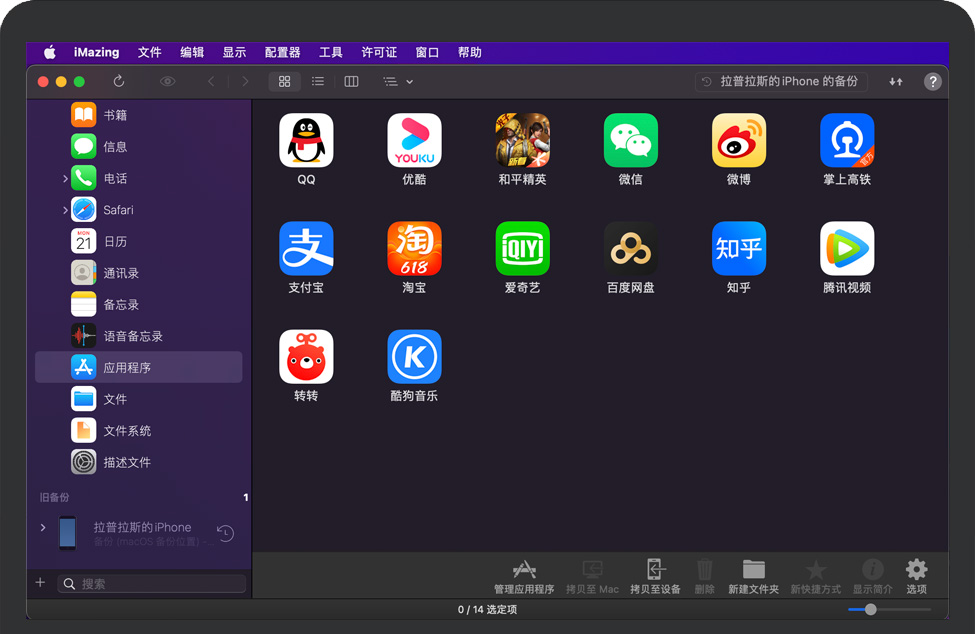The height and width of the screenshot is (634, 975).
Task: Expand the Phone sidebar item
Action: (65, 179)
